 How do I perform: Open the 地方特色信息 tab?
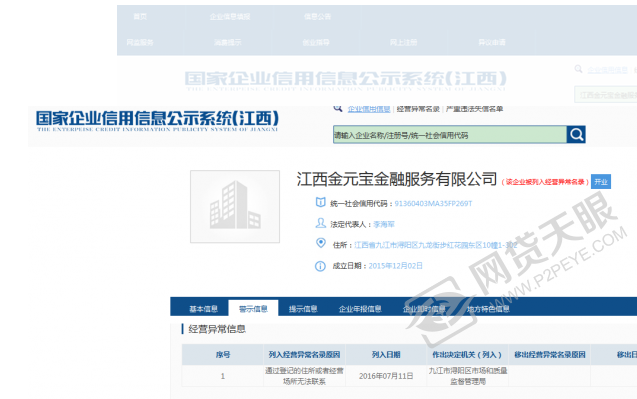click(x=488, y=309)
